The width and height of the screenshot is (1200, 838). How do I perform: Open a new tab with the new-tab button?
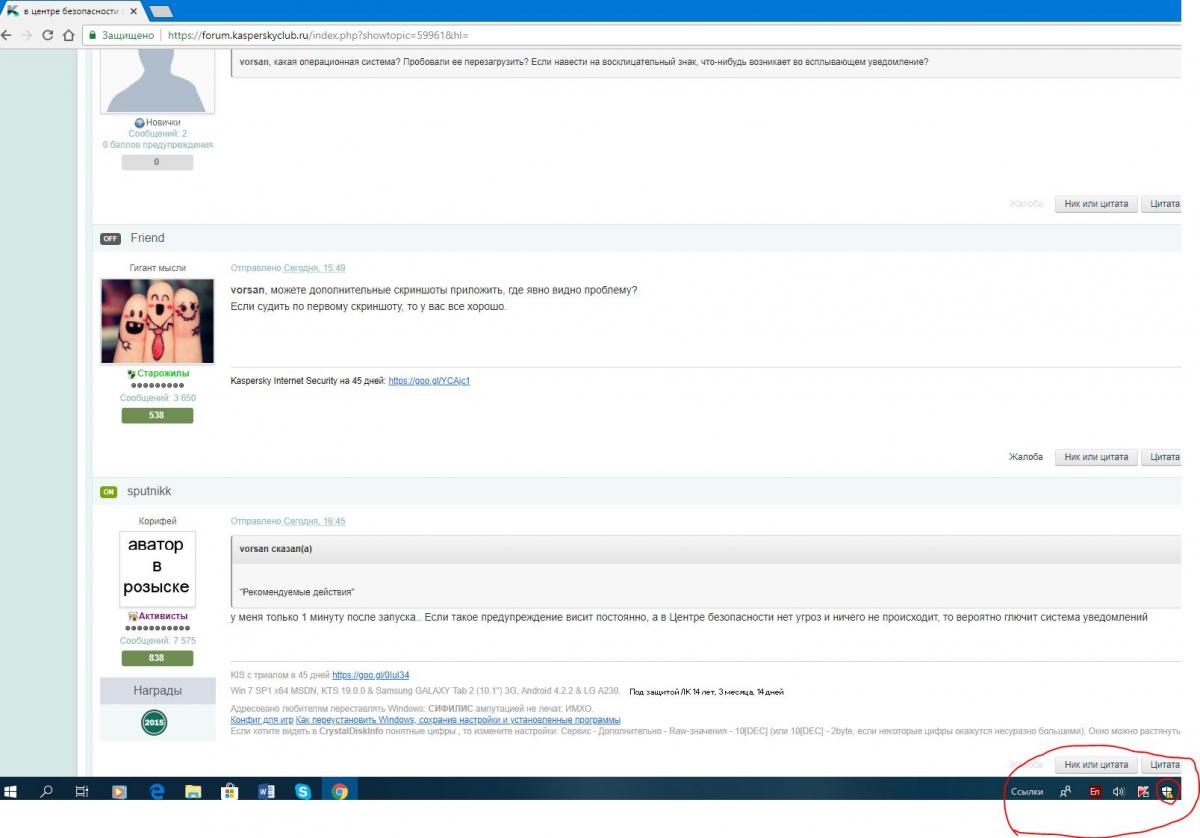pos(160,11)
